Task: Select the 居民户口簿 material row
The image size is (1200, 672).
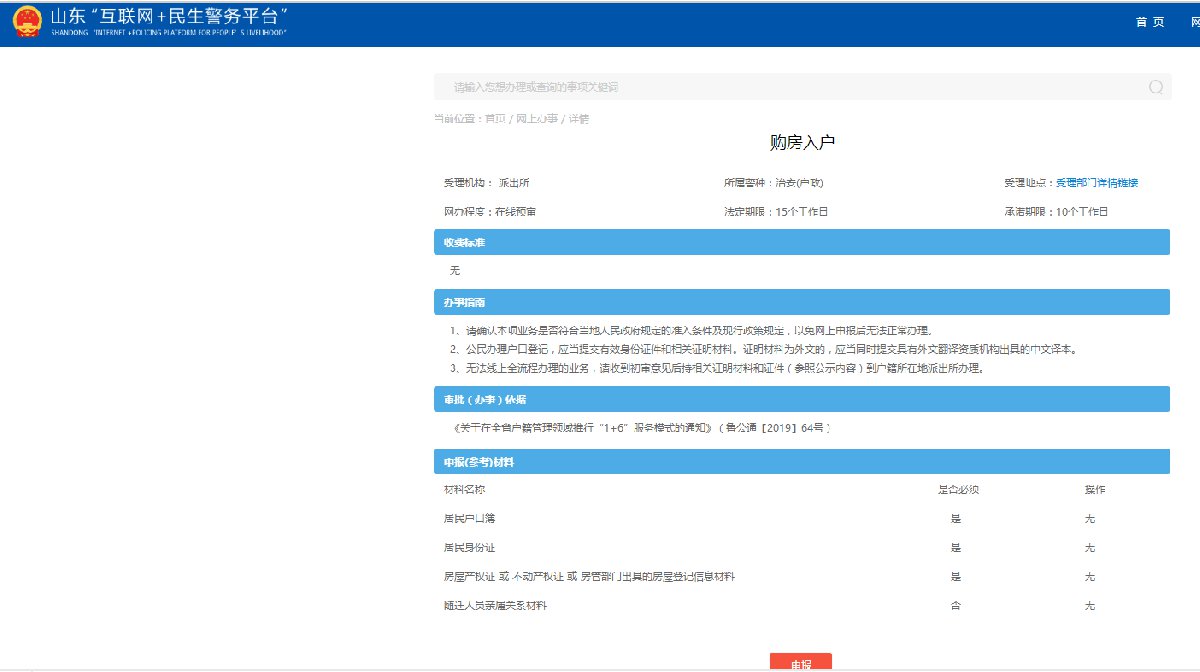Action: (x=469, y=519)
